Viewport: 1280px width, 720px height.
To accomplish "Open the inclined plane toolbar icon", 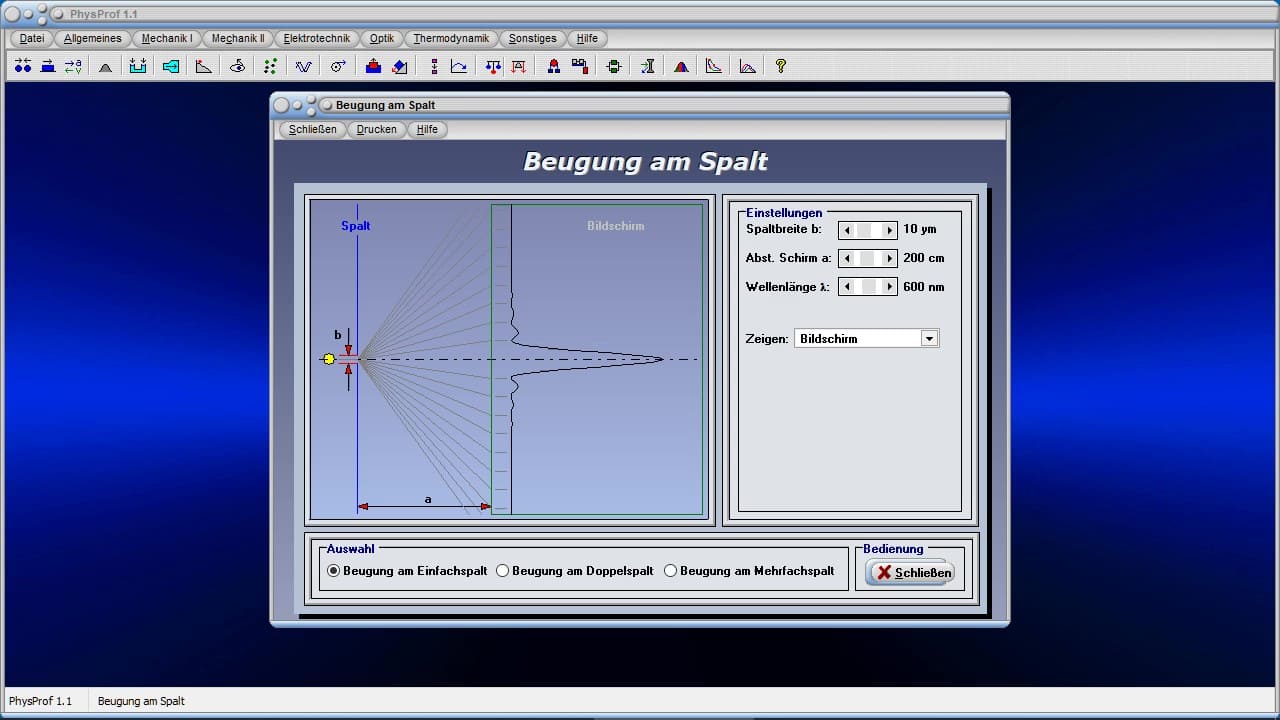I will tap(204, 66).
